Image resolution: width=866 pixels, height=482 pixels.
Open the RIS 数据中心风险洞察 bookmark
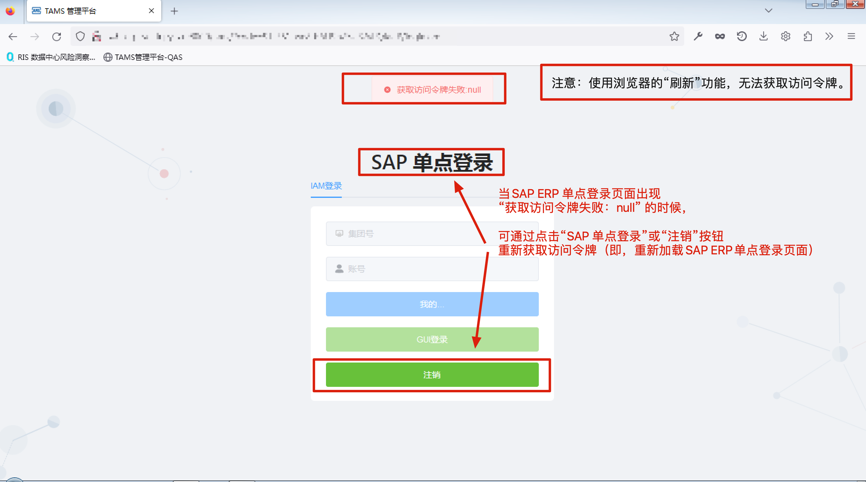(x=50, y=57)
